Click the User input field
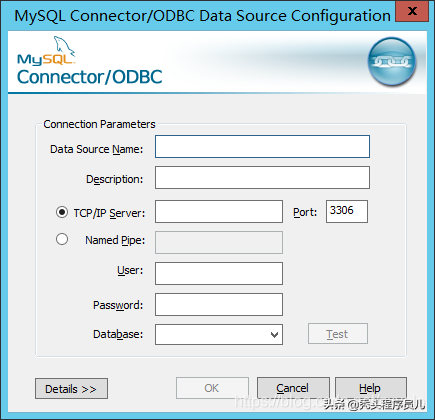The height and width of the screenshot is (420, 435). click(219, 273)
